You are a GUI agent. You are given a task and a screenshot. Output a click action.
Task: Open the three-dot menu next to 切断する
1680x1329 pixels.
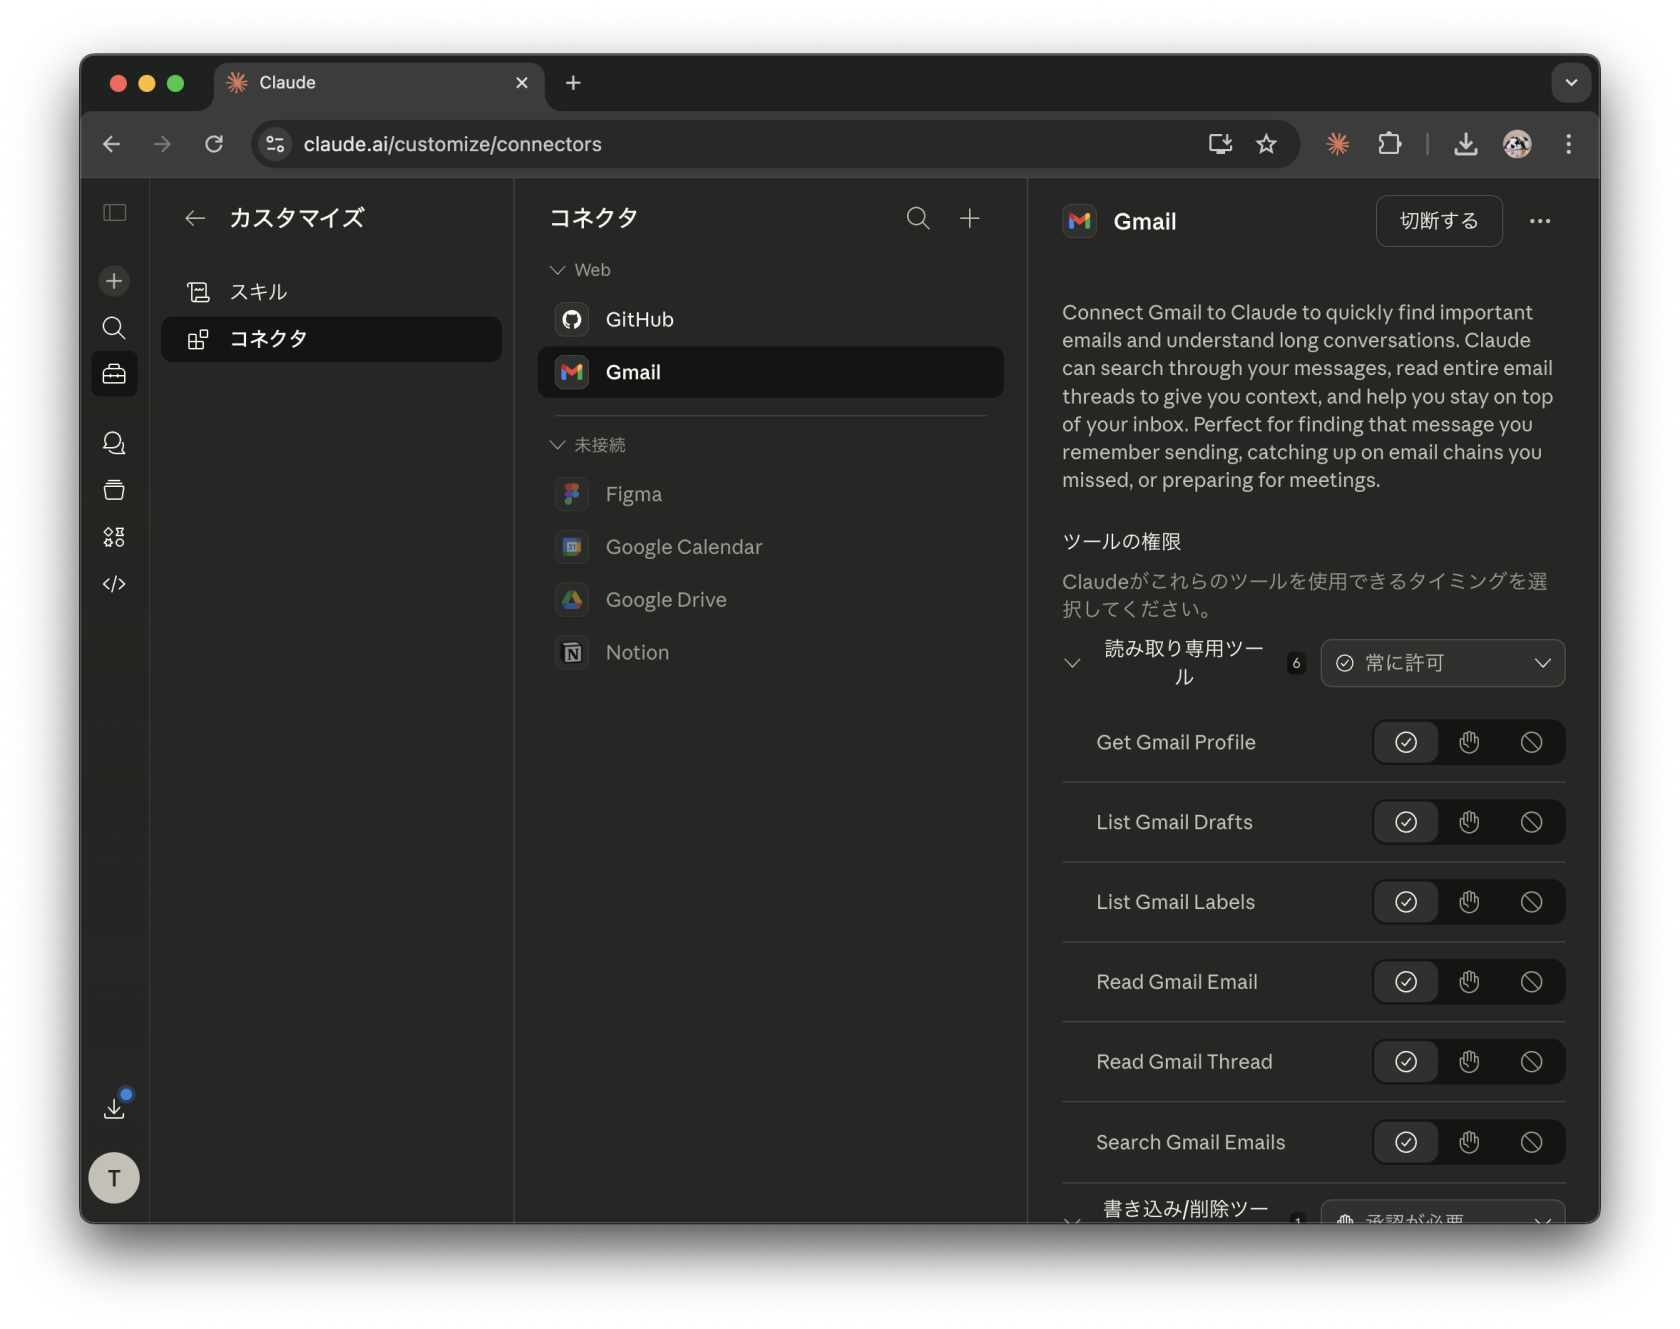pyautogui.click(x=1539, y=221)
